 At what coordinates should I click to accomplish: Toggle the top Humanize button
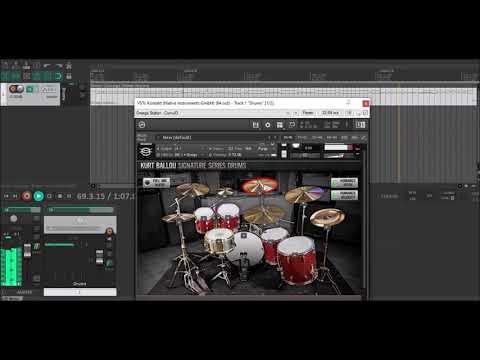345,183
